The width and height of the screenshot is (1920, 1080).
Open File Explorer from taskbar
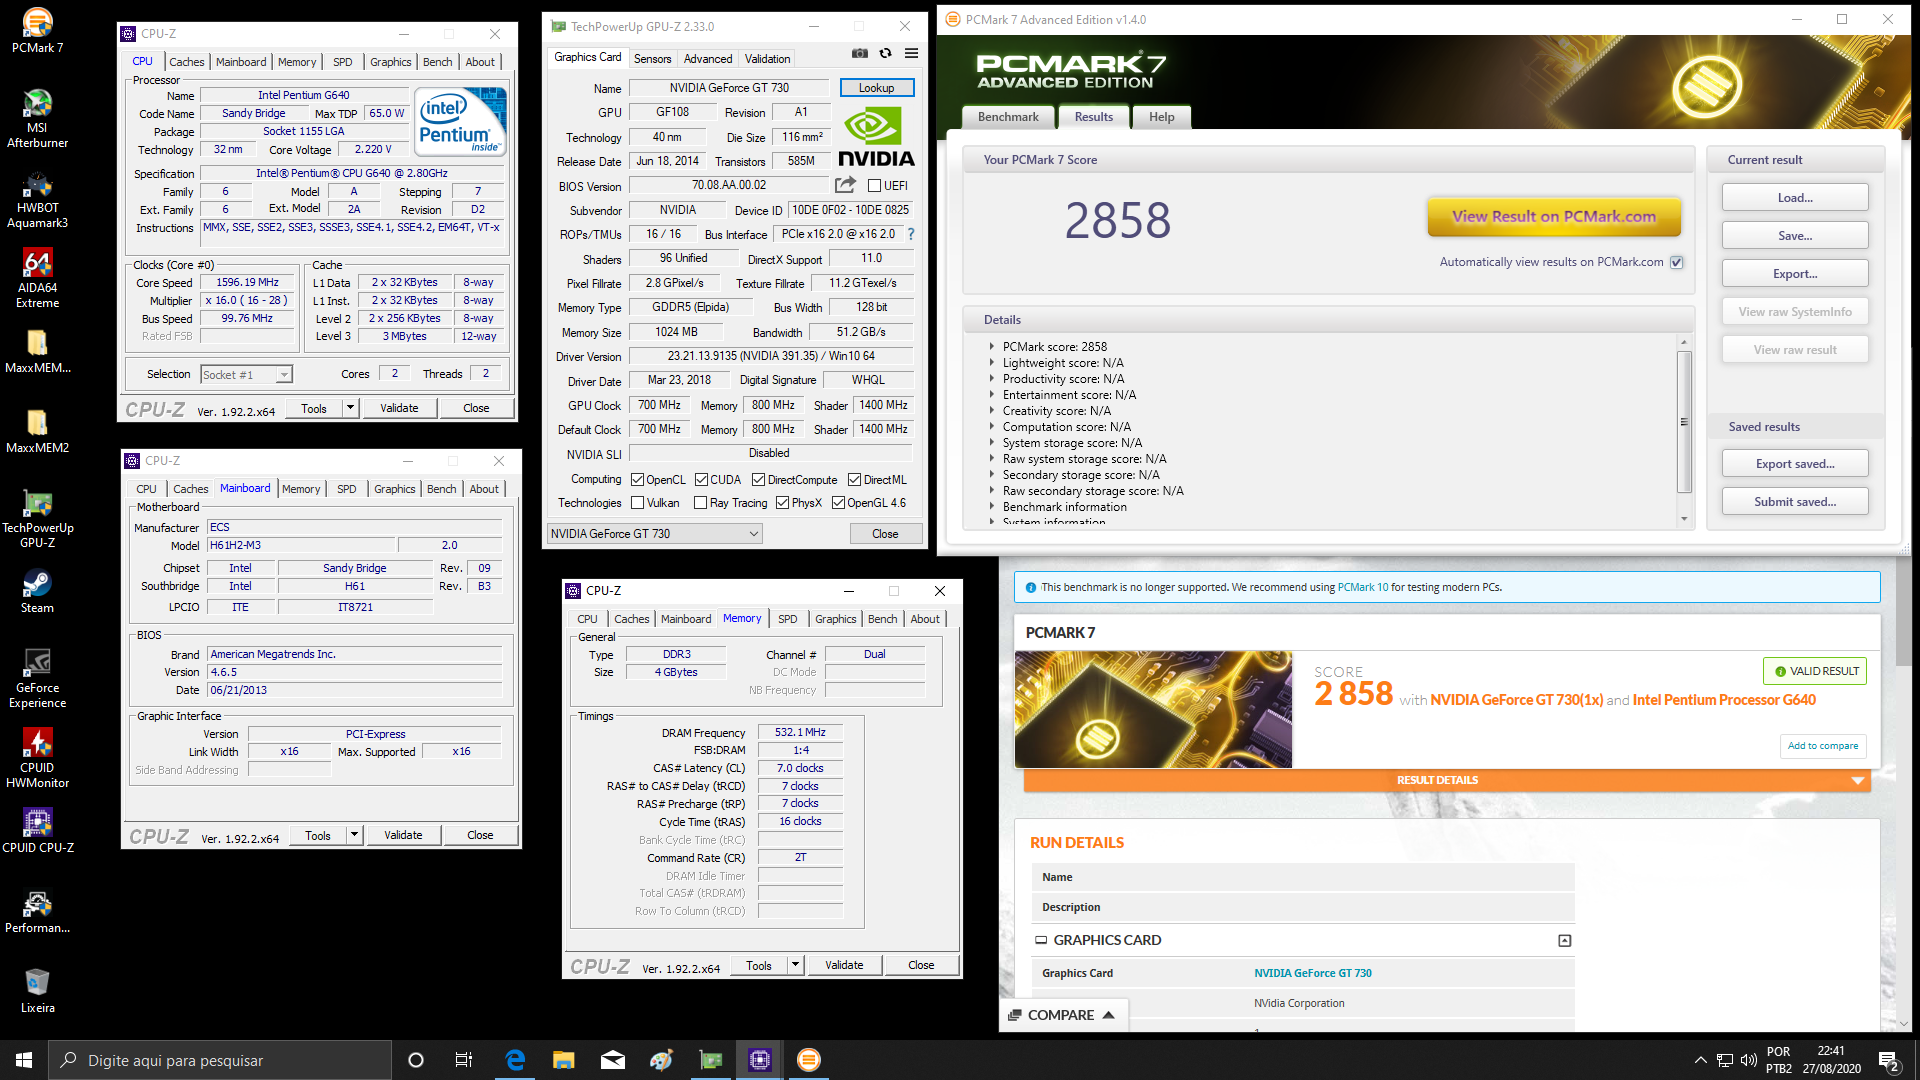pyautogui.click(x=563, y=1060)
